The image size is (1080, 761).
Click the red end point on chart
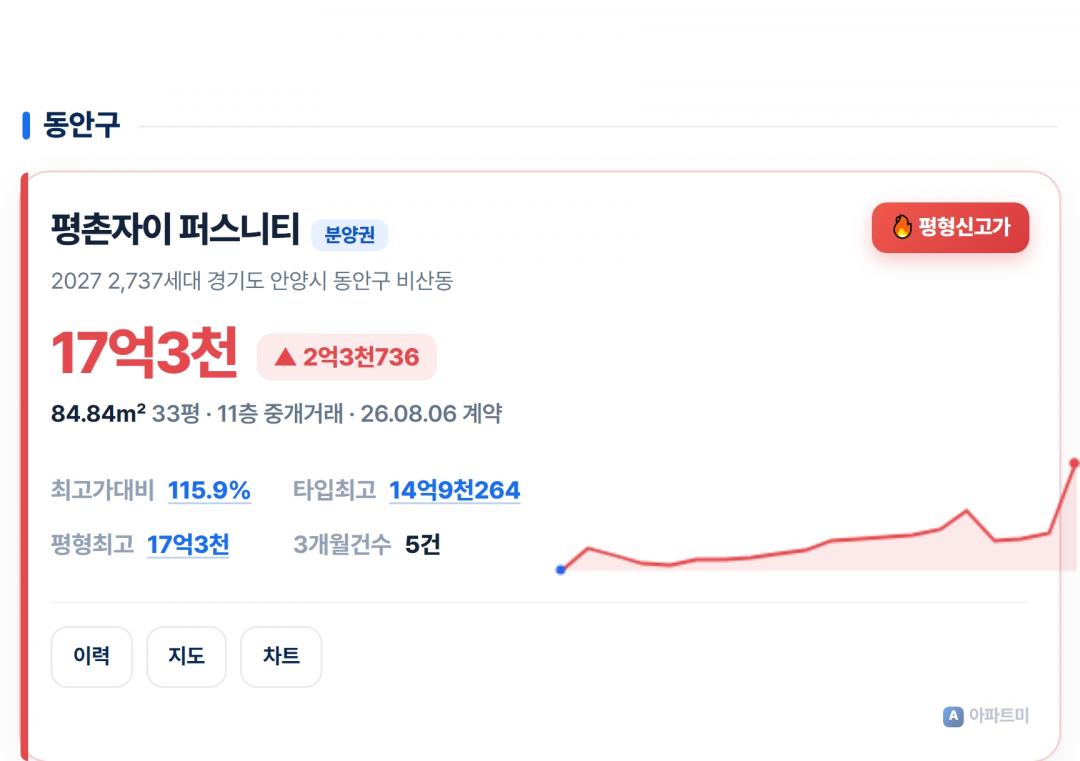pyautogui.click(x=1074, y=463)
